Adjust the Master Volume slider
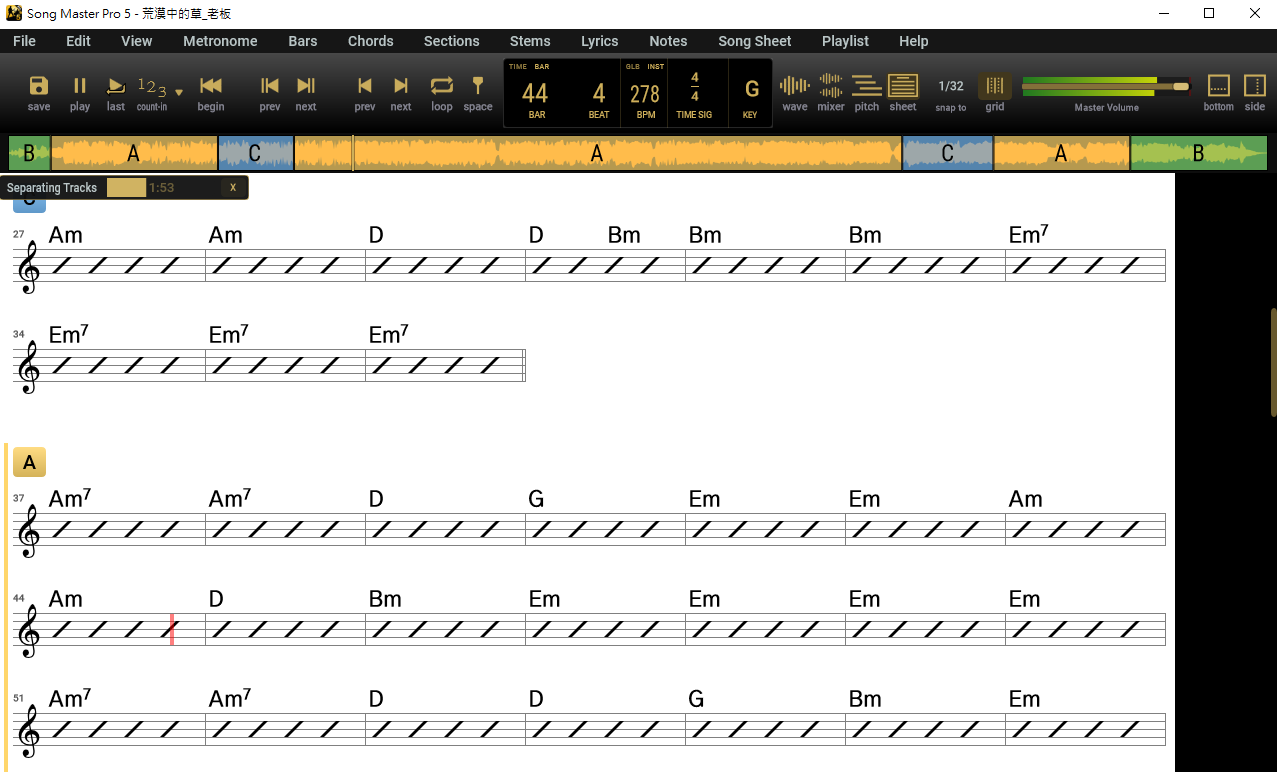The width and height of the screenshot is (1277, 772). click(x=1106, y=86)
